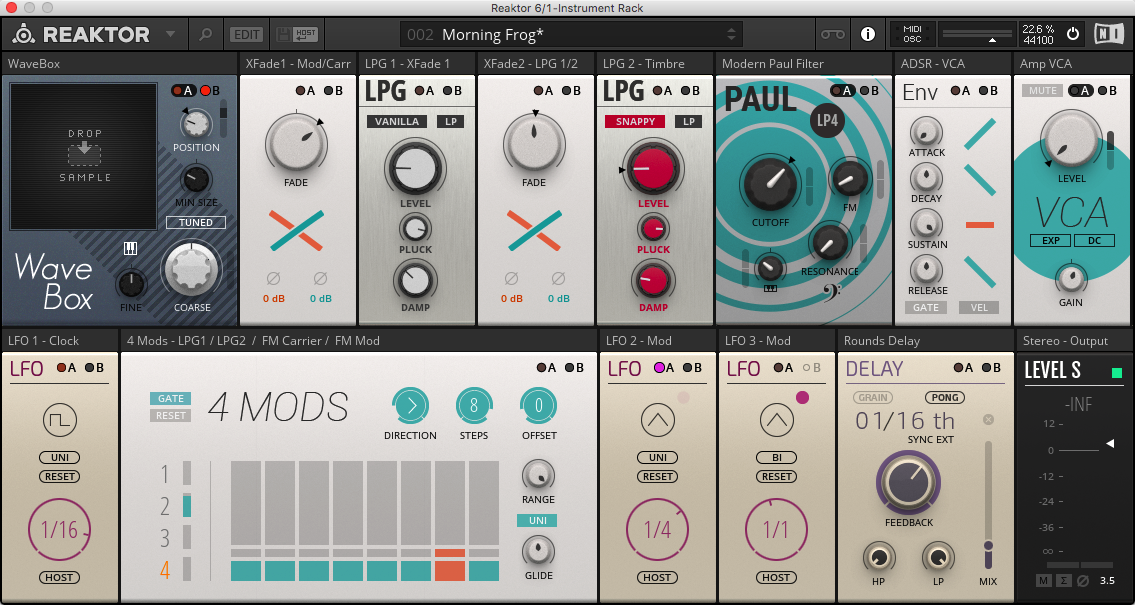Click RESET on LFO 1 - Clock

pyautogui.click(x=59, y=476)
